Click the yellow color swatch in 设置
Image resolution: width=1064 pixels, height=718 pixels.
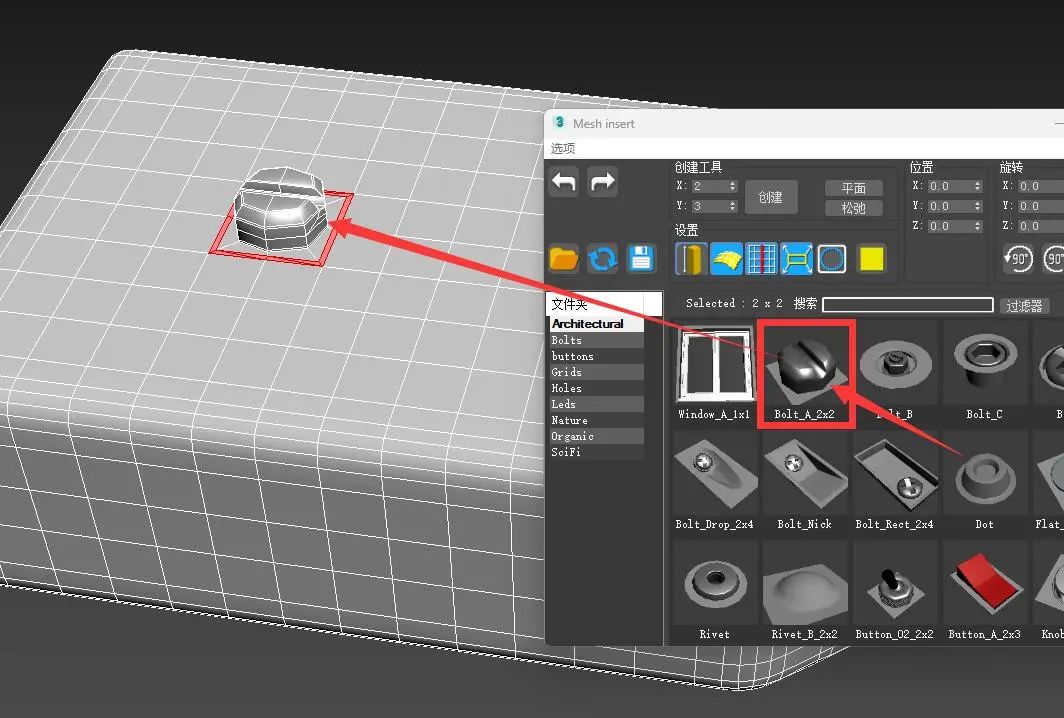click(872, 258)
